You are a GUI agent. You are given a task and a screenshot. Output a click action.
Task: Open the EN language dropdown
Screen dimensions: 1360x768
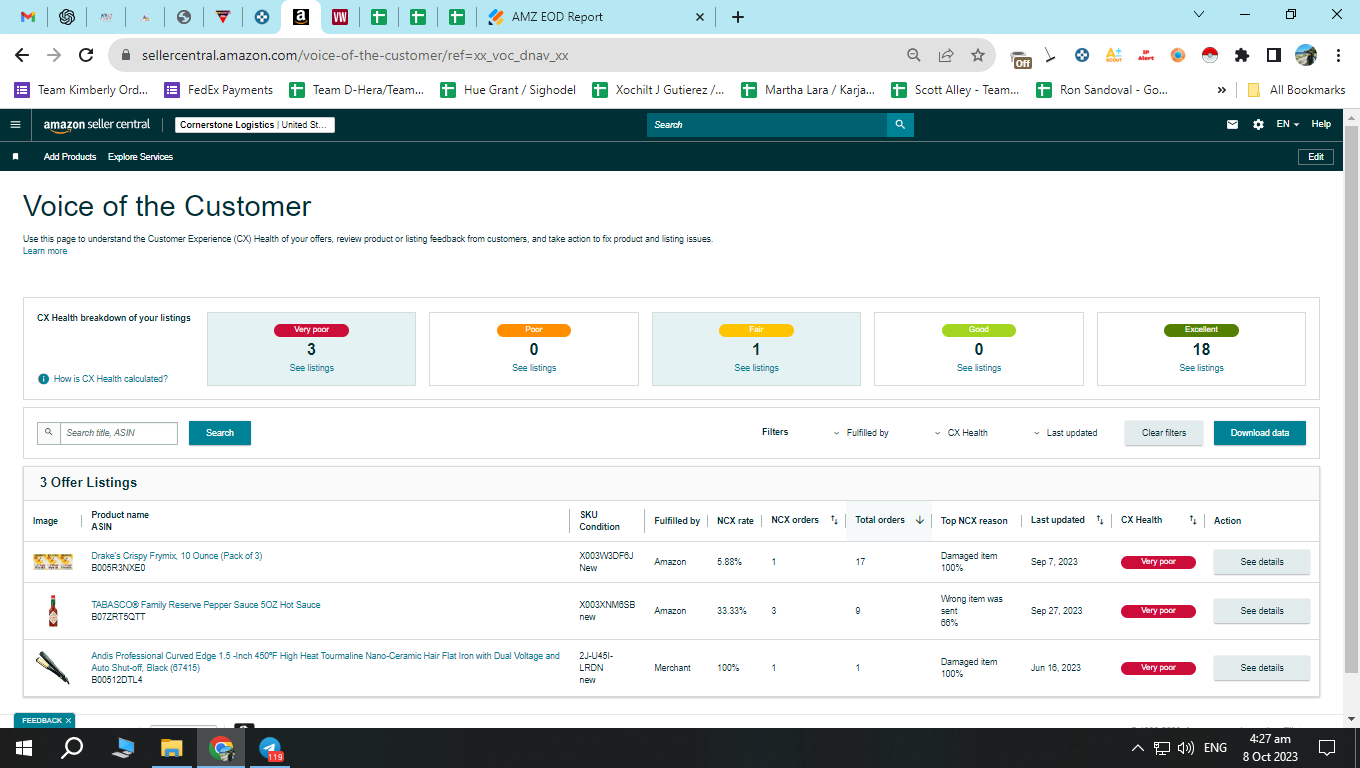[x=1288, y=125]
